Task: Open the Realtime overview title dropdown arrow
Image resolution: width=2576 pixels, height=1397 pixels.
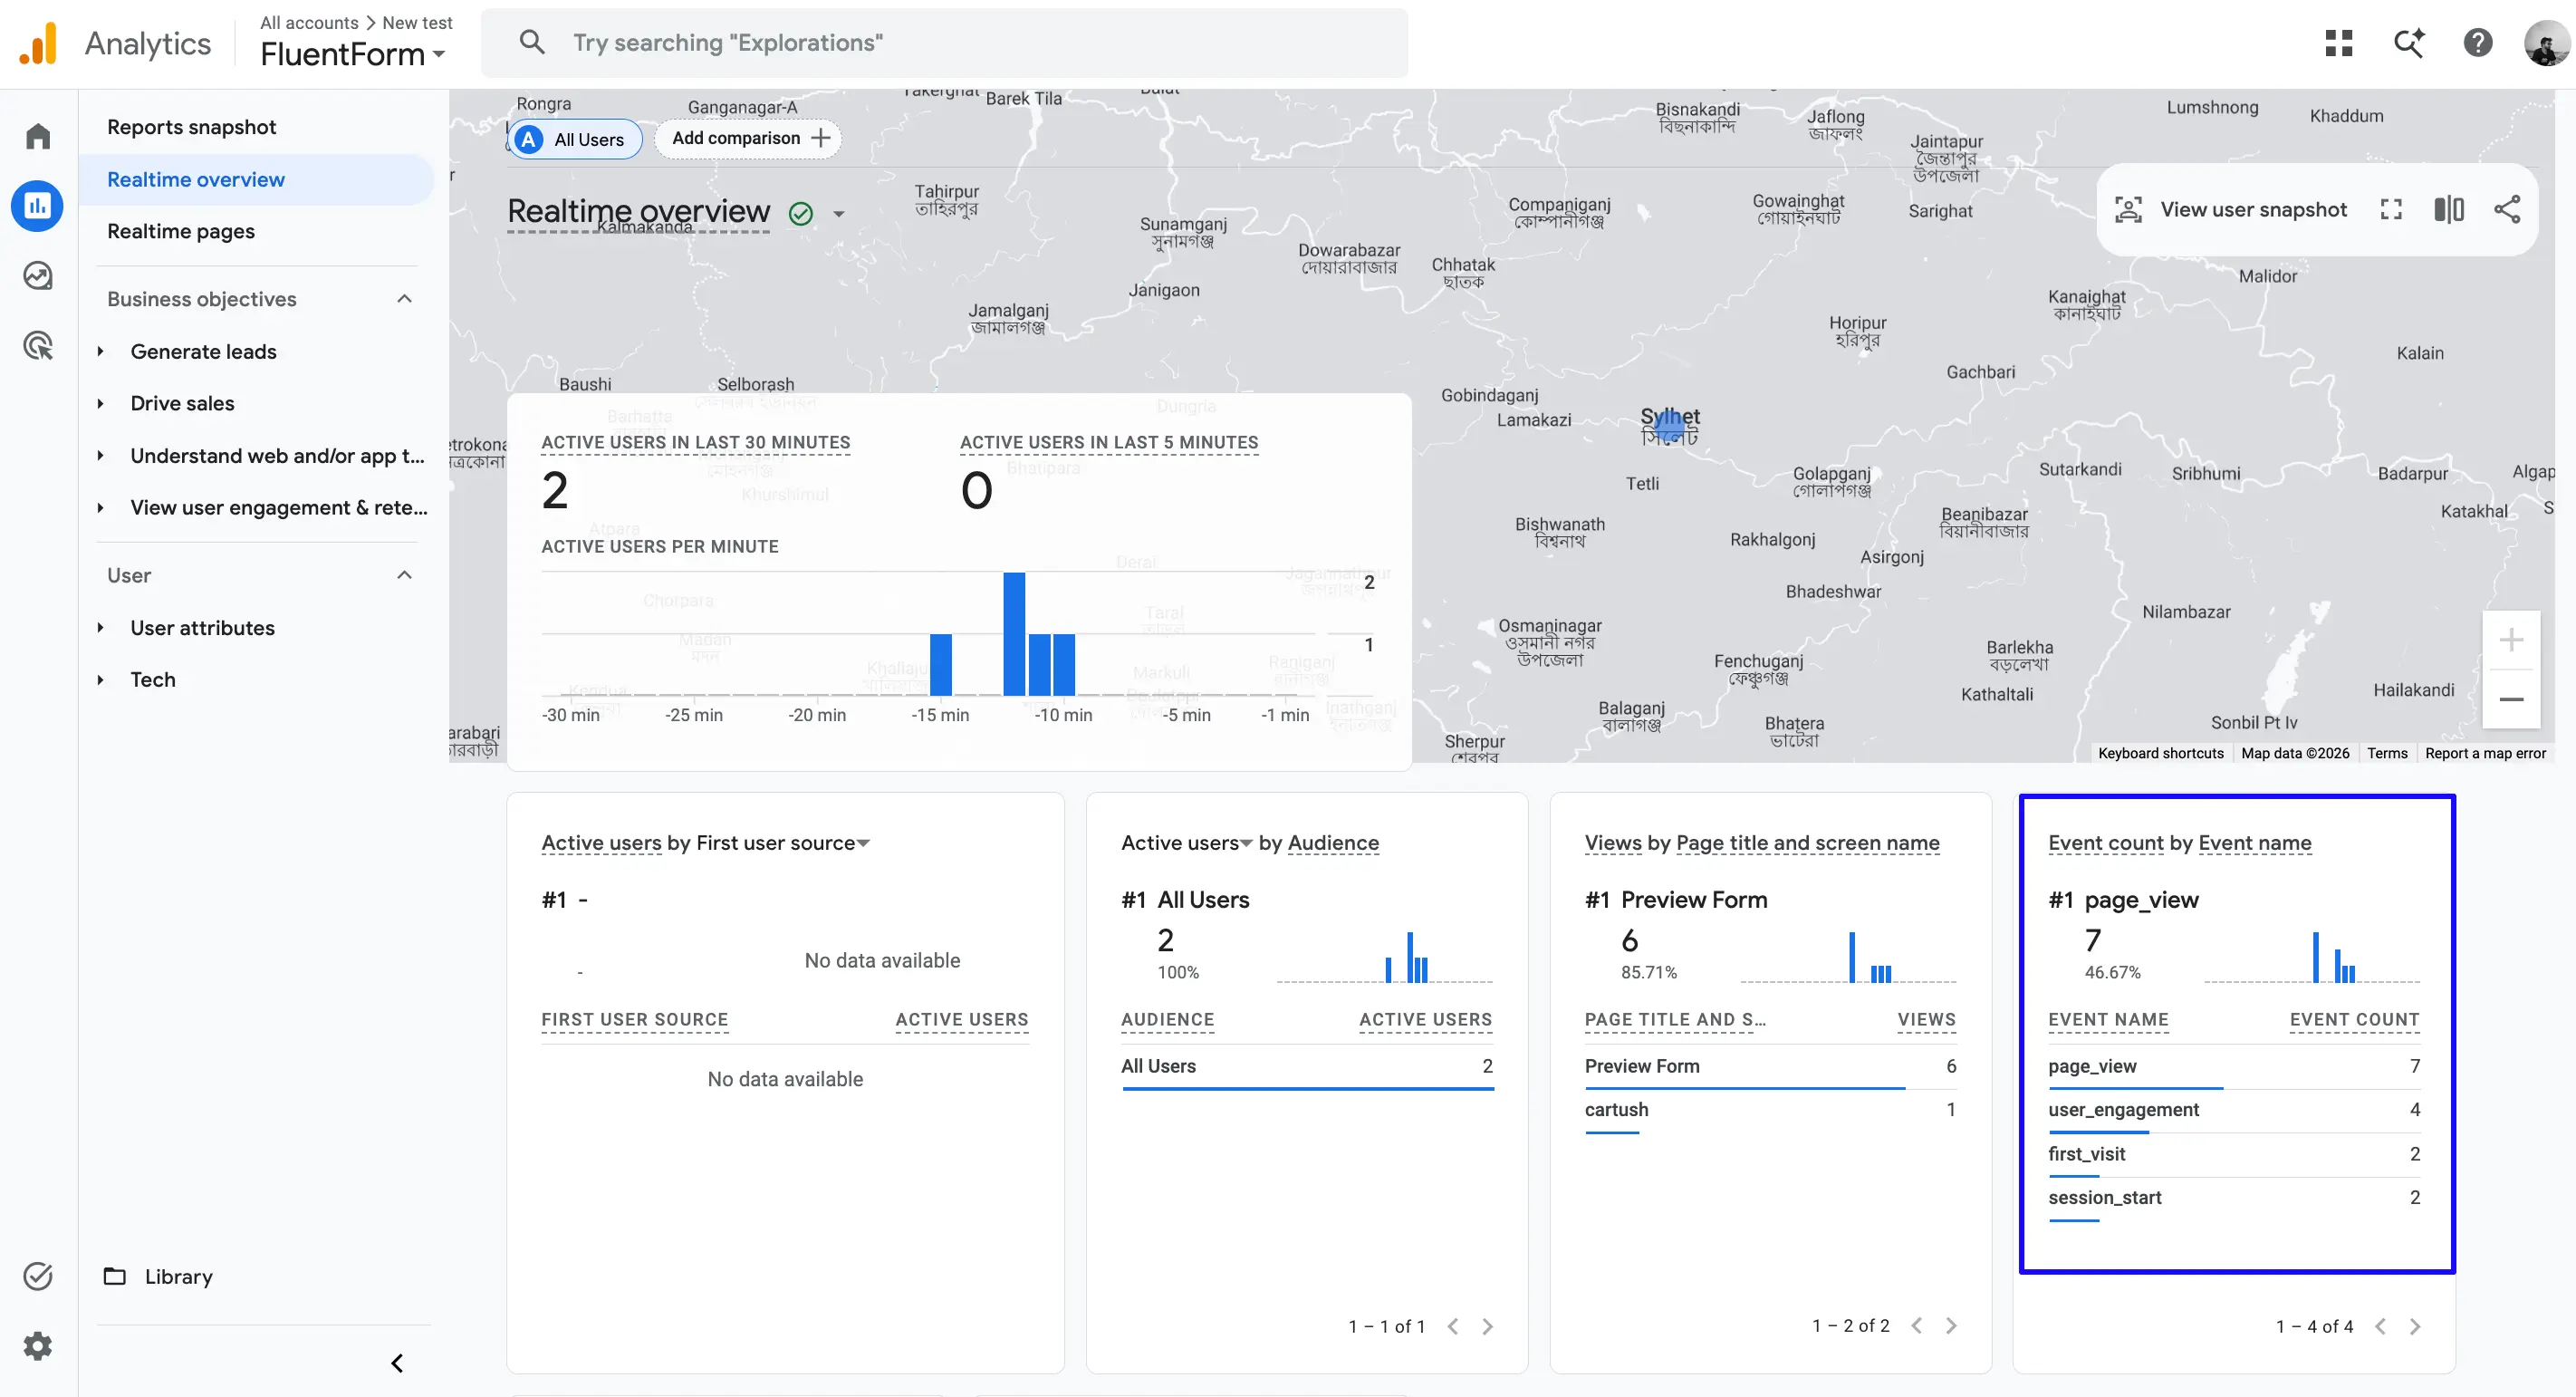Action: [838, 214]
